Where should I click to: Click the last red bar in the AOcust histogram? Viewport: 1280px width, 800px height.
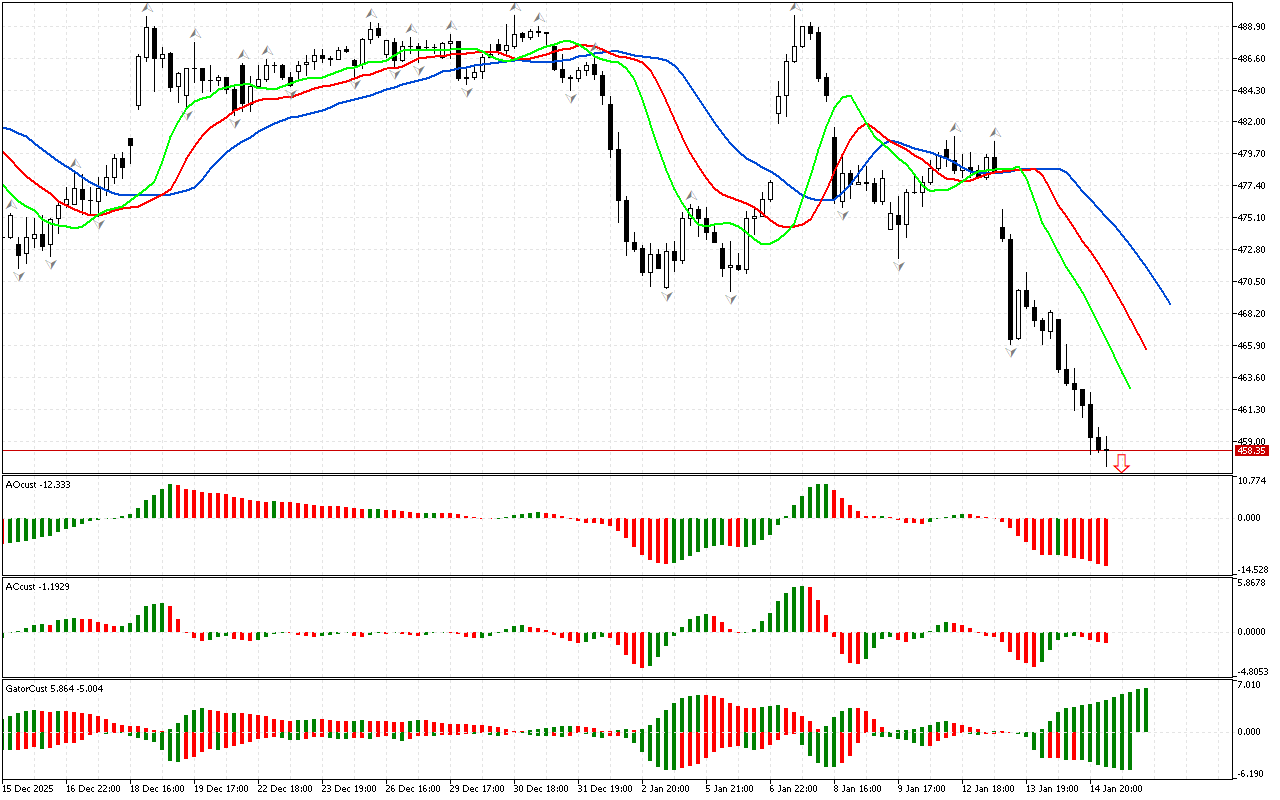[1107, 541]
